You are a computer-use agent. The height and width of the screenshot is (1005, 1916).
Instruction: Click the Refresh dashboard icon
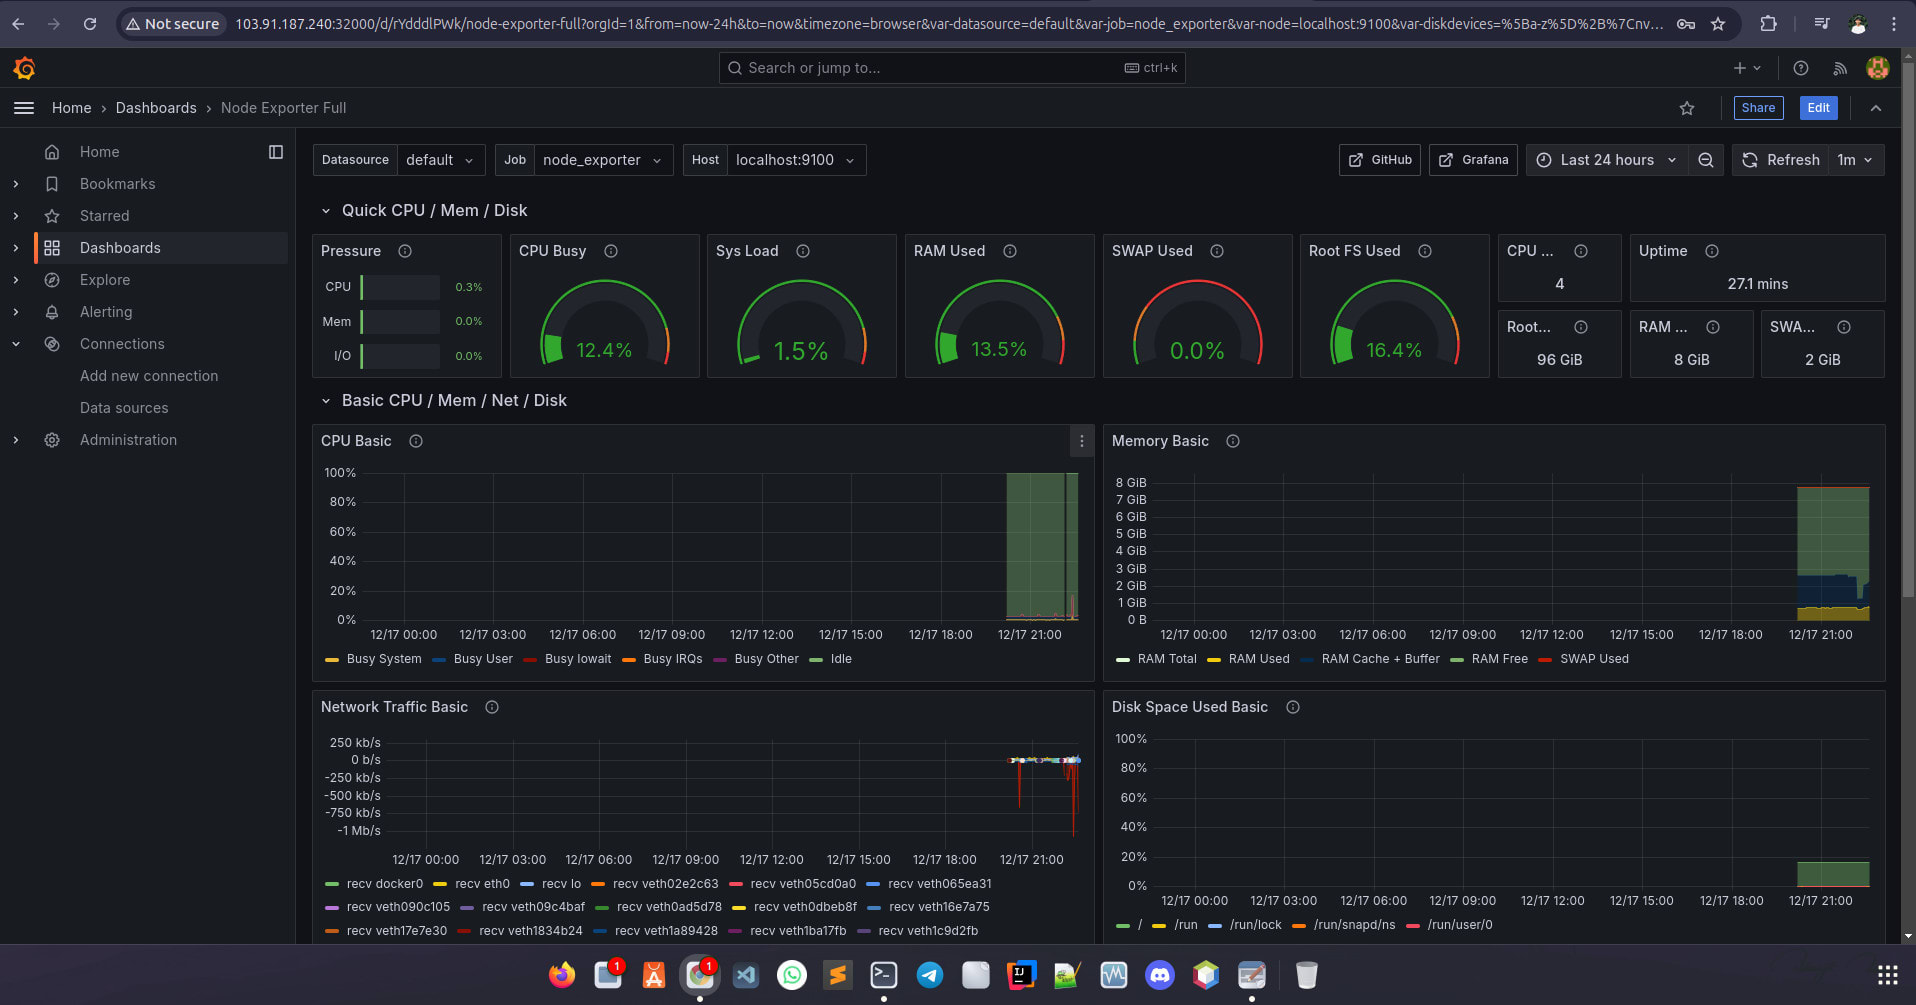click(x=1749, y=160)
